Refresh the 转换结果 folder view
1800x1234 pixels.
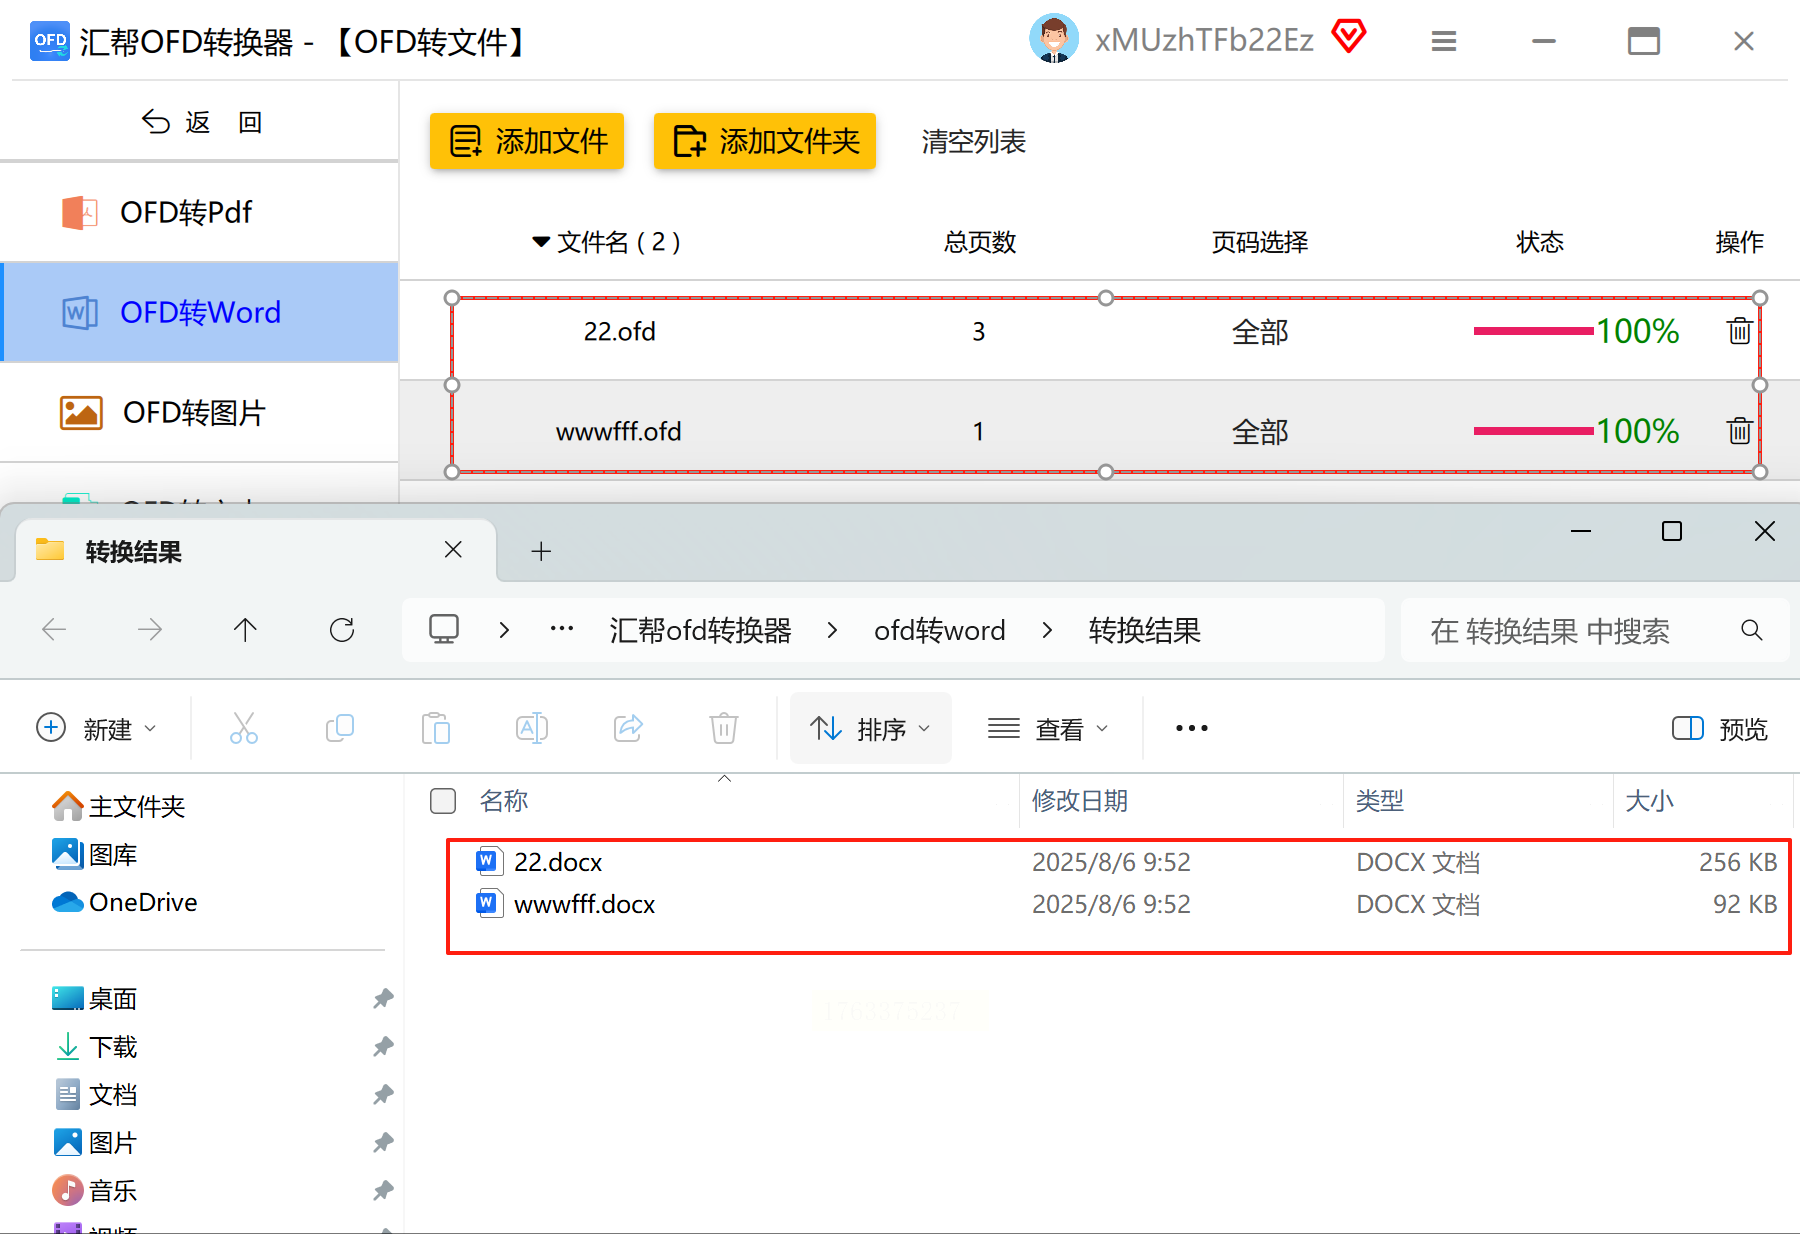click(x=342, y=629)
